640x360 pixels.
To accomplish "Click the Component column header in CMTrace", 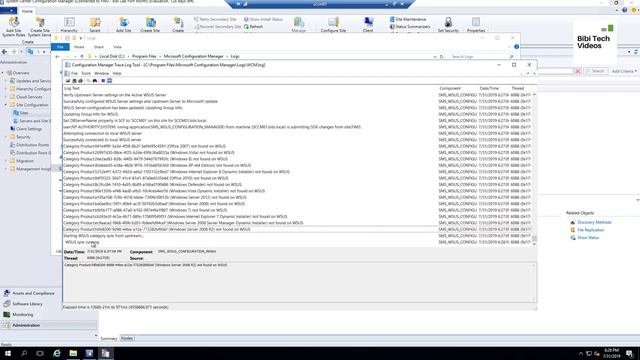I will [450, 88].
